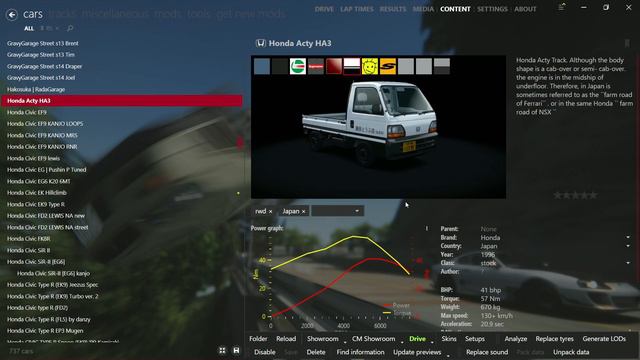
Task: Choose the white and black skin icon
Action: click(x=351, y=66)
